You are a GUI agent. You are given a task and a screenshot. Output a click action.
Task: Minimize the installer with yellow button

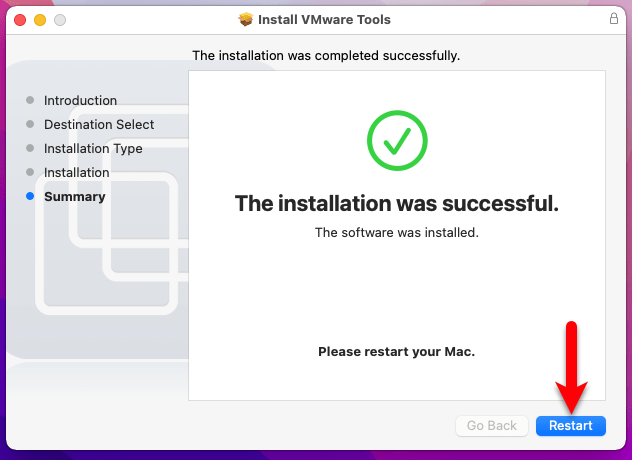pyautogui.click(x=40, y=20)
